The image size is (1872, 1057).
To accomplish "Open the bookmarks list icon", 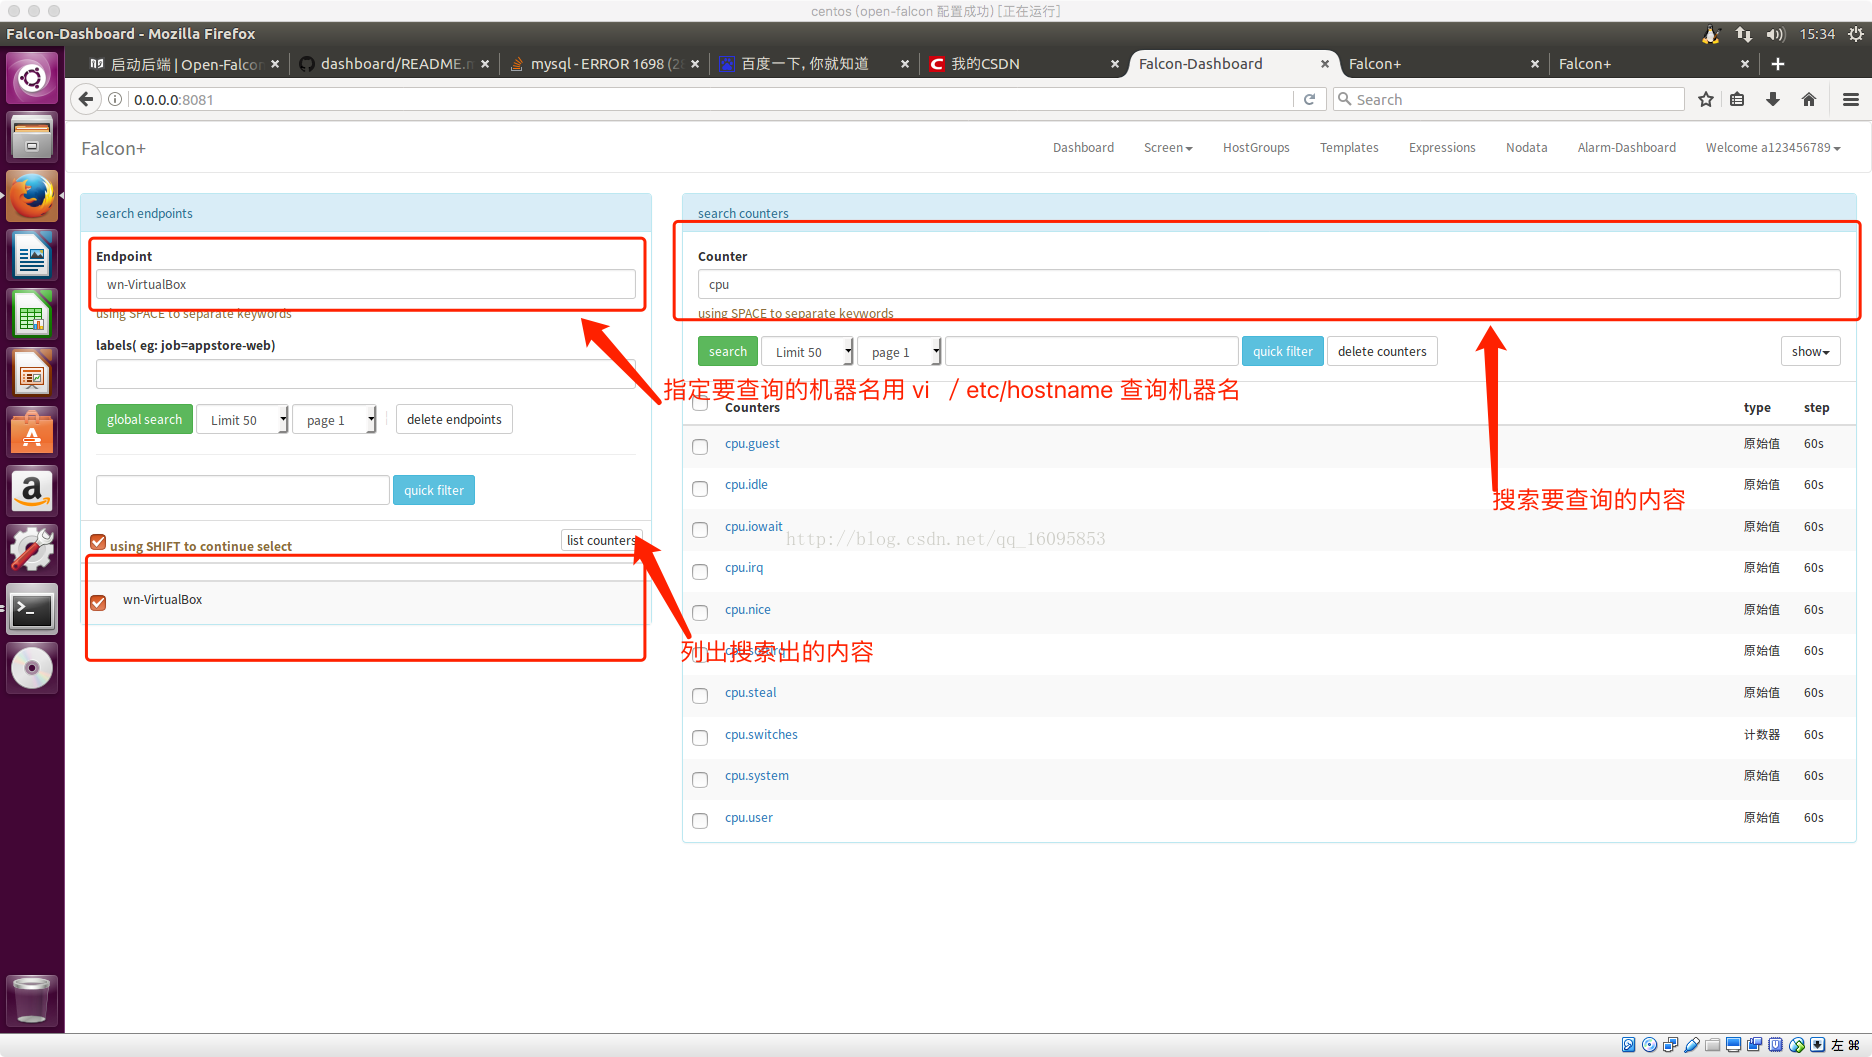I will [x=1738, y=99].
